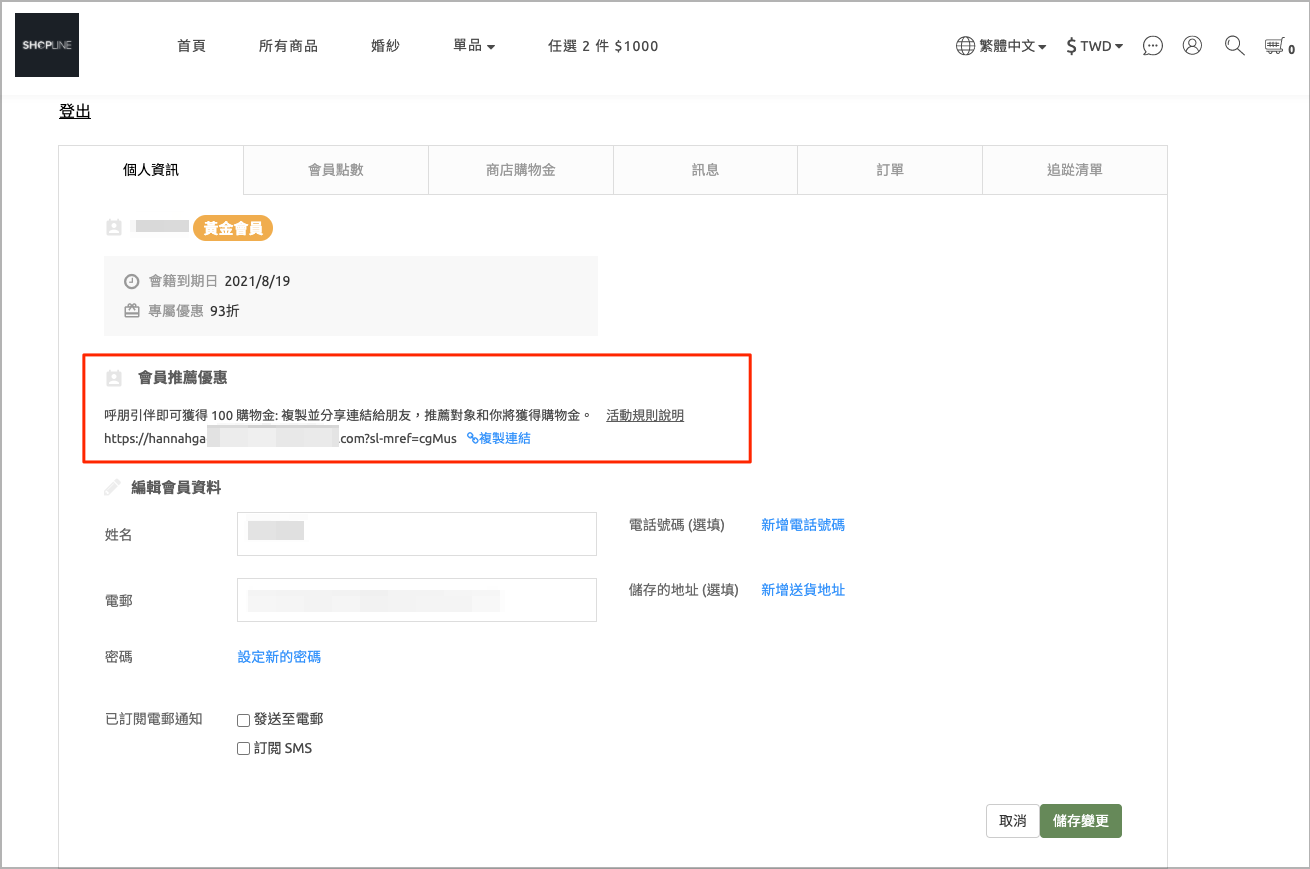Open the shopping cart icon
This screenshot has width=1310, height=869.
[x=1274, y=46]
